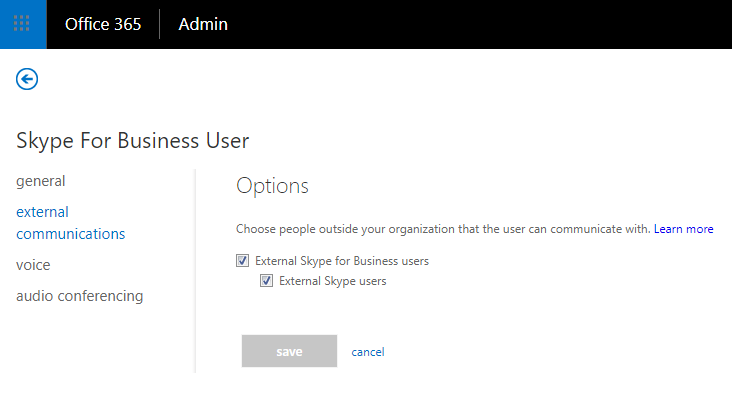Go back using the circled arrow icon
The height and width of the screenshot is (399, 732).
pos(27,79)
